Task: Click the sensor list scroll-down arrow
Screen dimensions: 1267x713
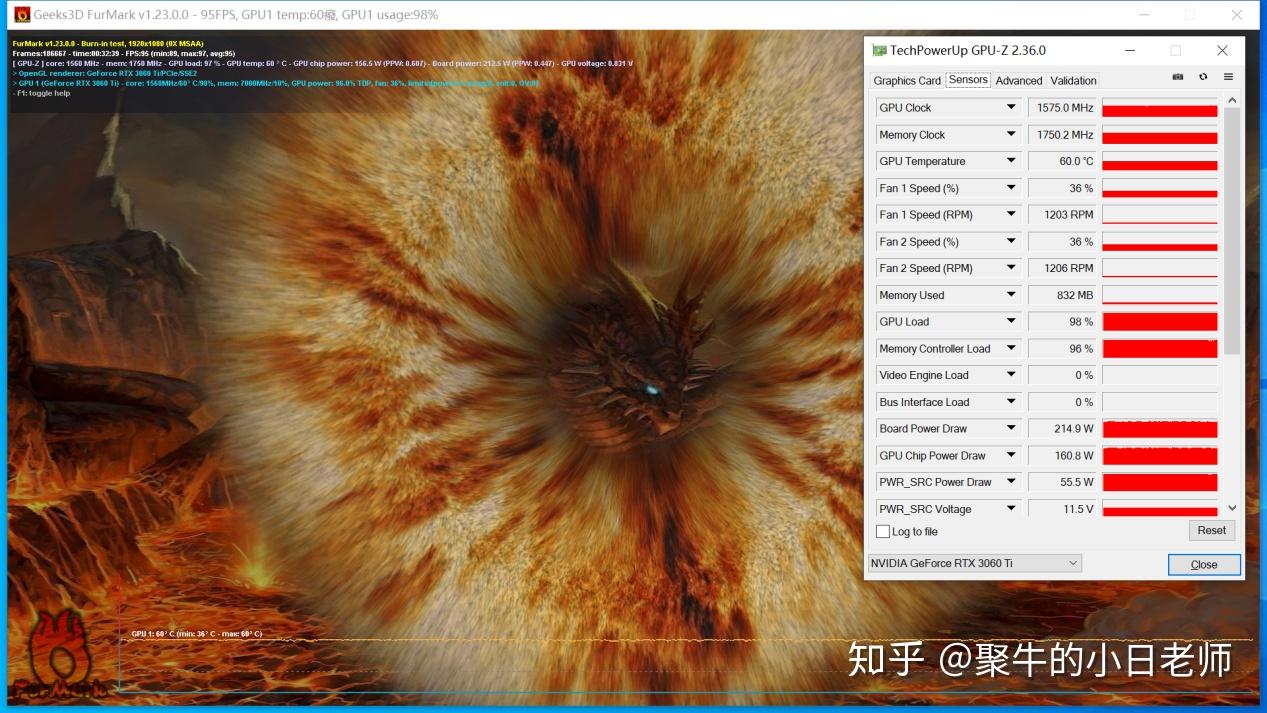Action: pyautogui.click(x=1232, y=508)
